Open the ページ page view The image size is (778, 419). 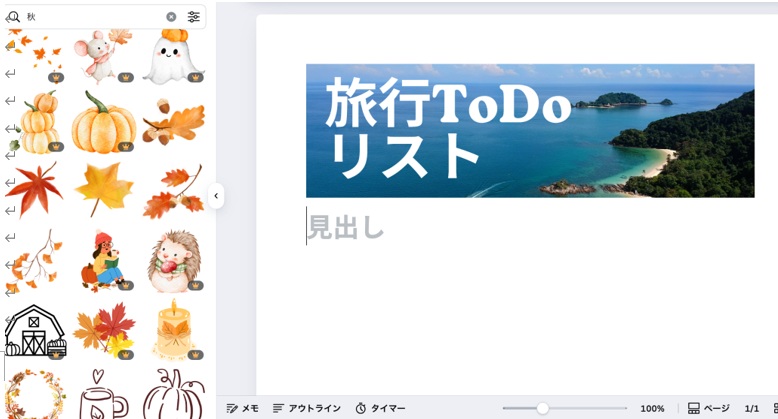[709, 408]
